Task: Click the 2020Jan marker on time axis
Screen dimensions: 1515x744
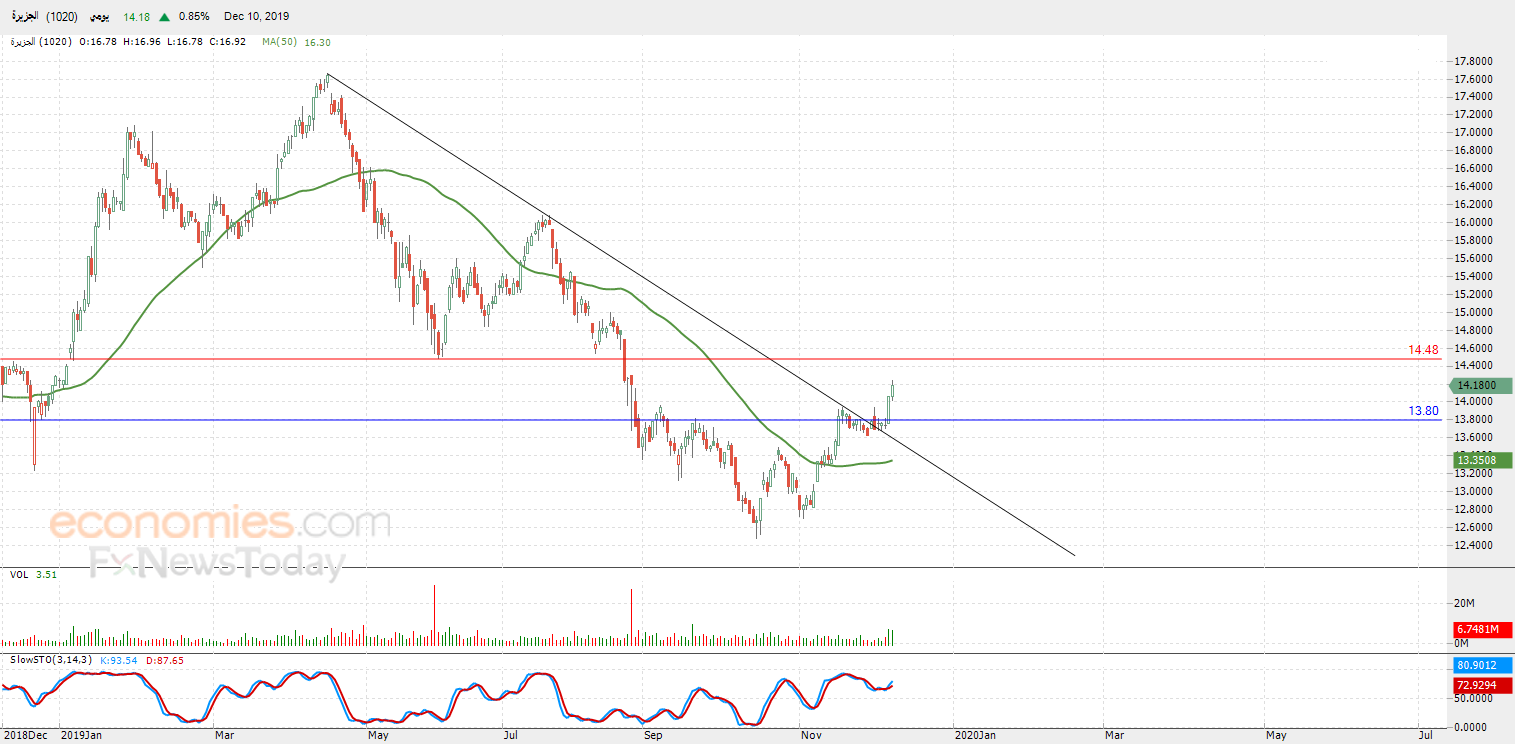Action: tap(974, 736)
